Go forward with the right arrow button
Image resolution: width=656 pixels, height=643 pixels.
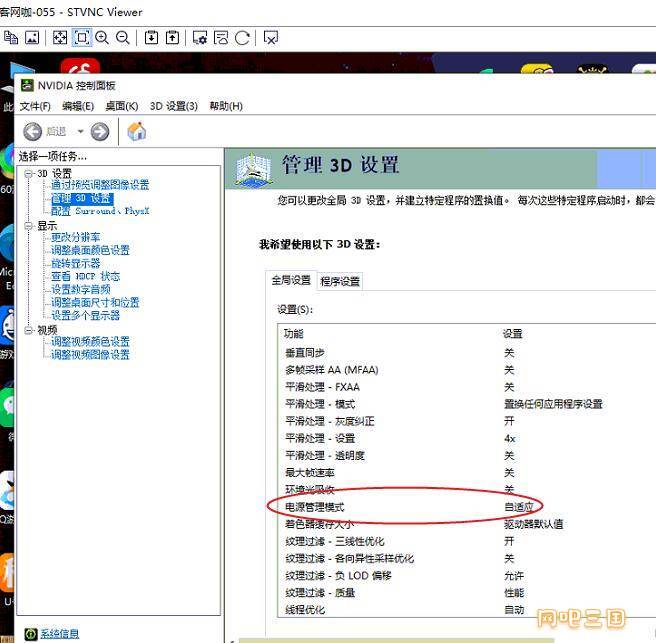pyautogui.click(x=100, y=132)
